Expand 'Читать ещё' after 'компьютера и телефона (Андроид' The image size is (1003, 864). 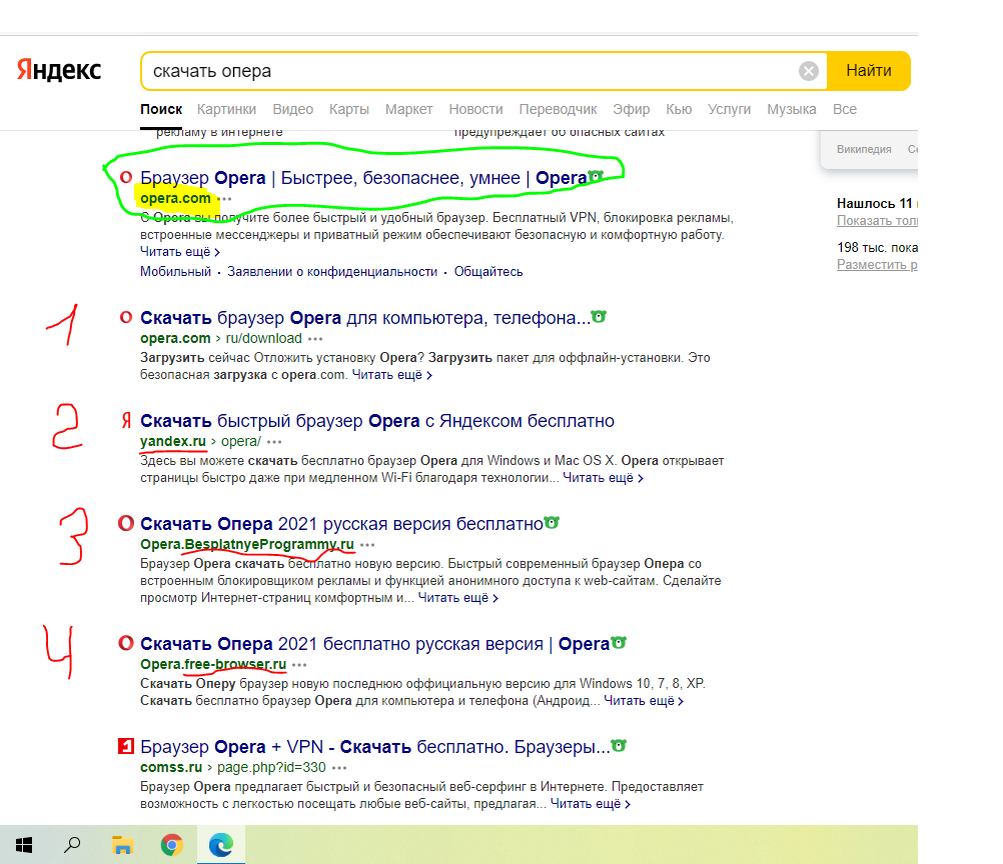(x=644, y=701)
